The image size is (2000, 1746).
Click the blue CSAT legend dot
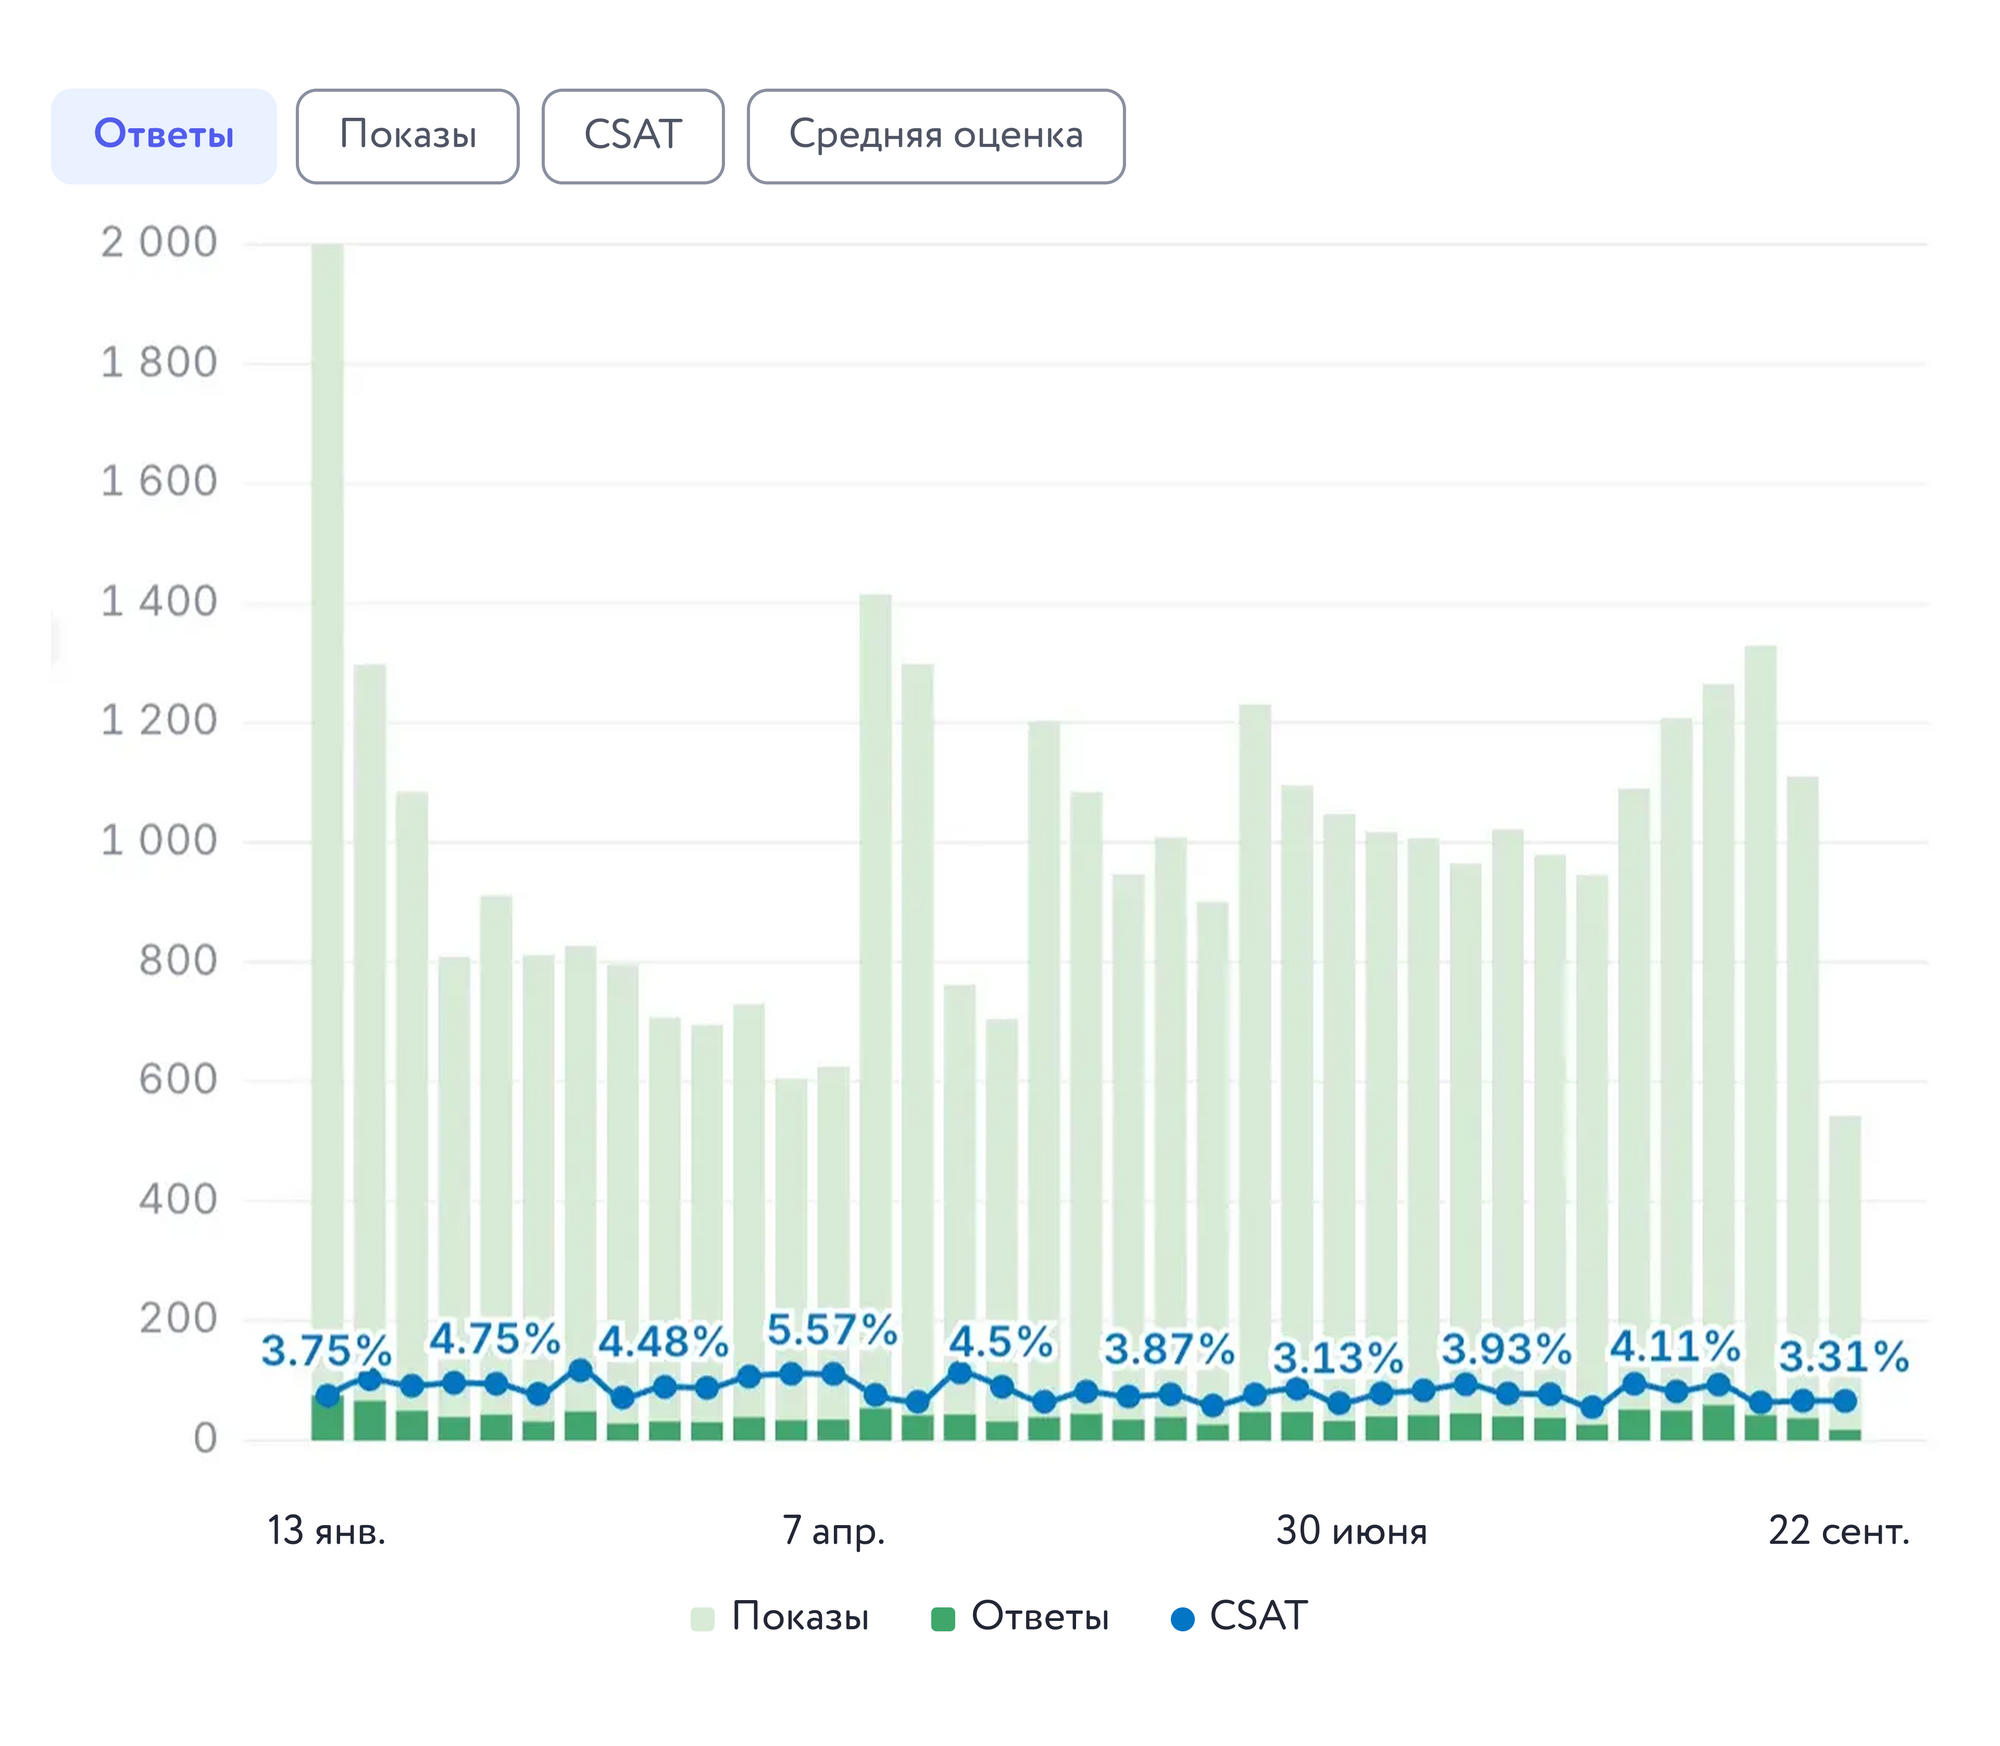coord(1182,1618)
